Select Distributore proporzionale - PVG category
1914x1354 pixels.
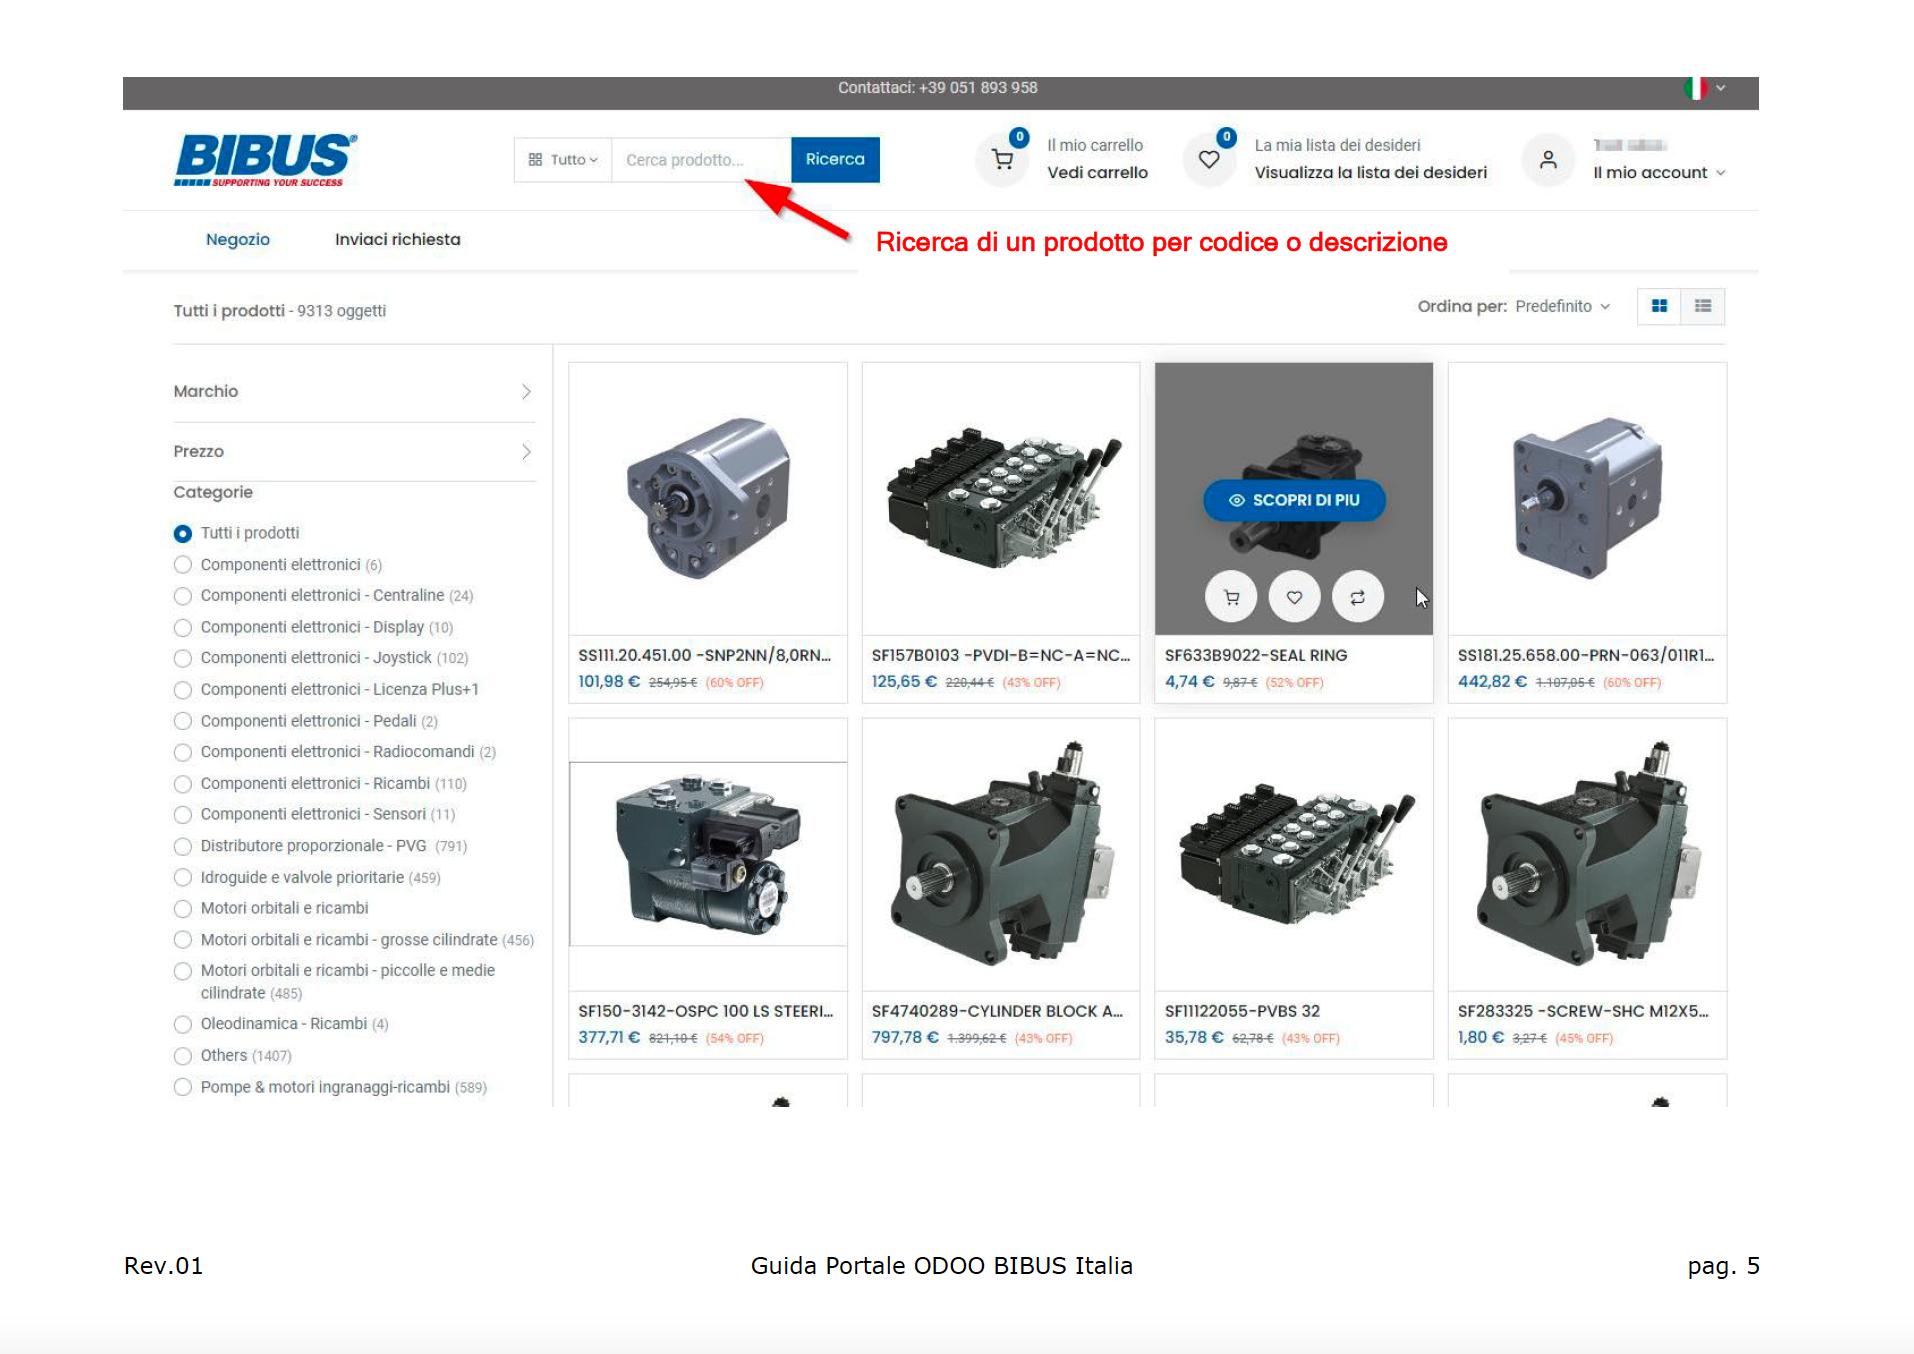(183, 846)
